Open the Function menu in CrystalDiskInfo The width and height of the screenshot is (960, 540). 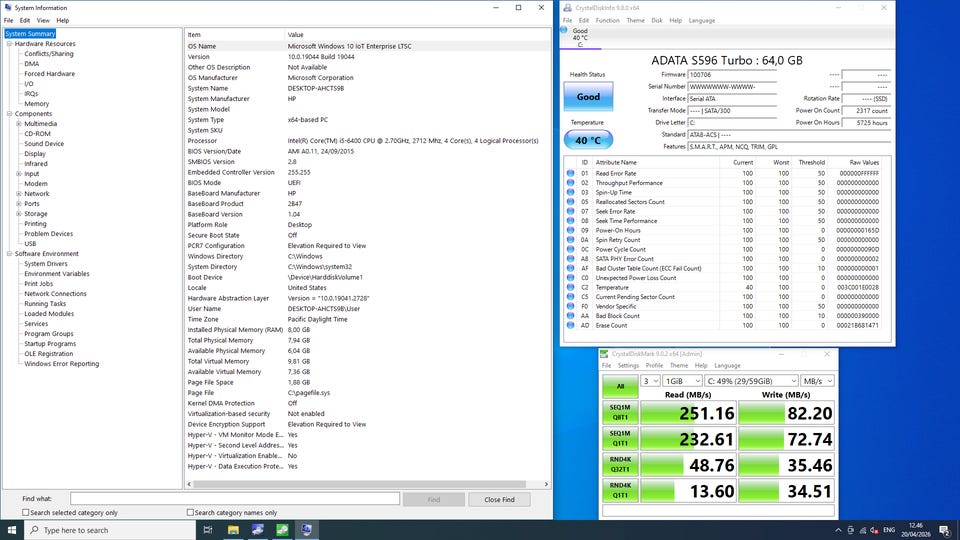click(607, 20)
